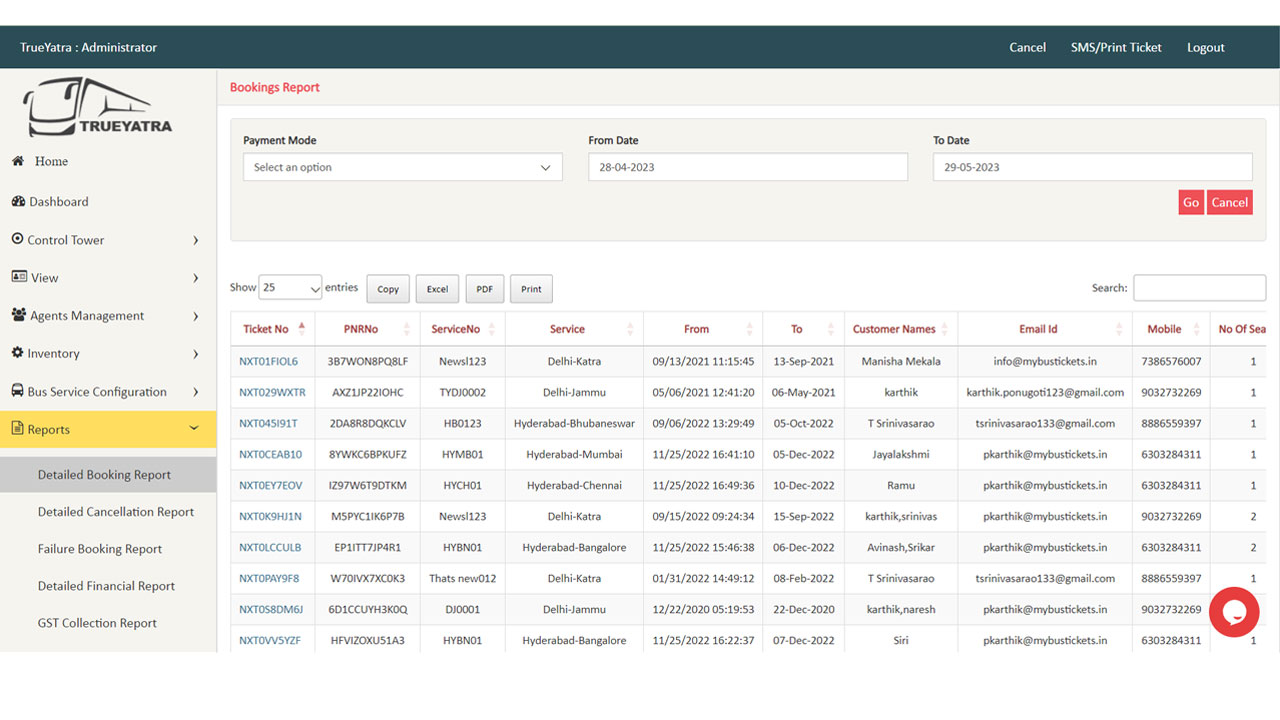1280x720 pixels.
Task: Open the Payment Mode dropdown
Action: 402,167
